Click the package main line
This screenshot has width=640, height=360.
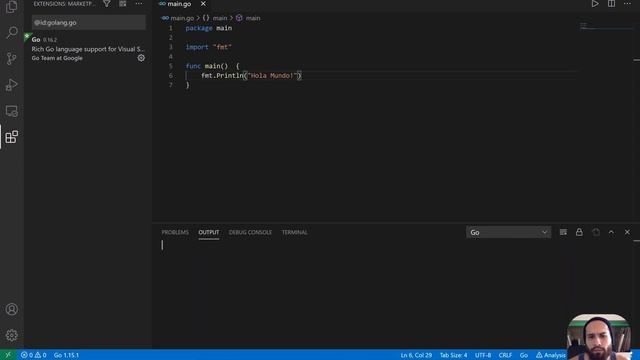pos(209,28)
